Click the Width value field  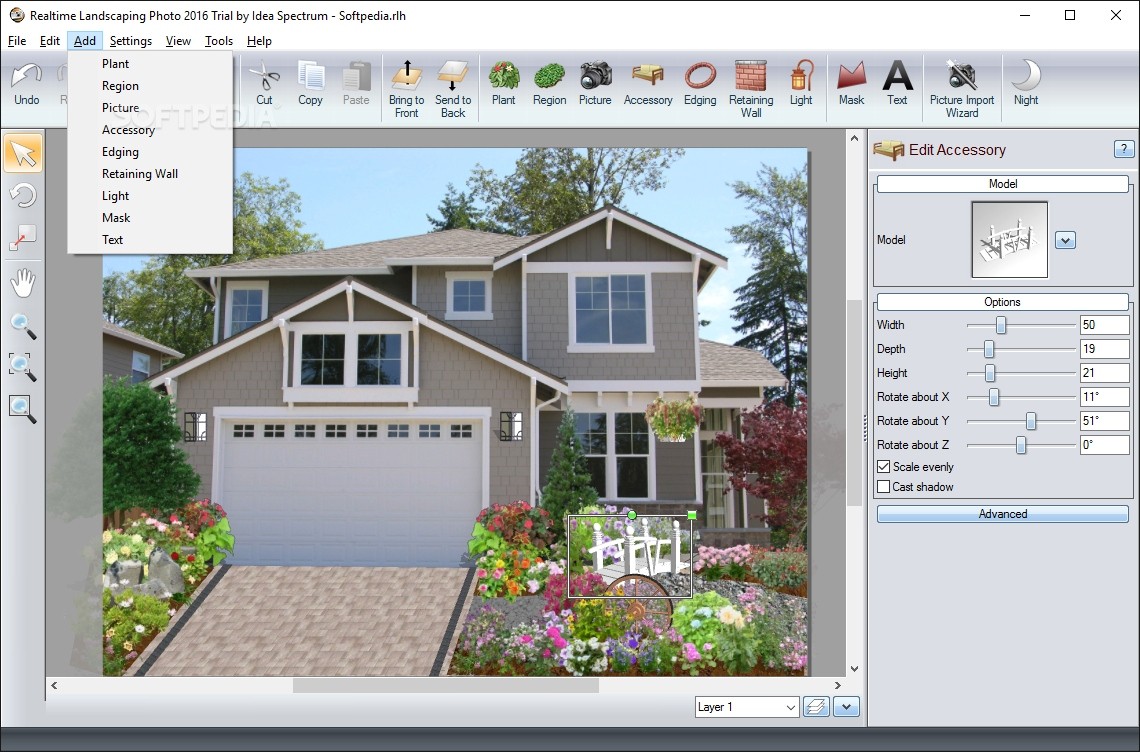1104,325
